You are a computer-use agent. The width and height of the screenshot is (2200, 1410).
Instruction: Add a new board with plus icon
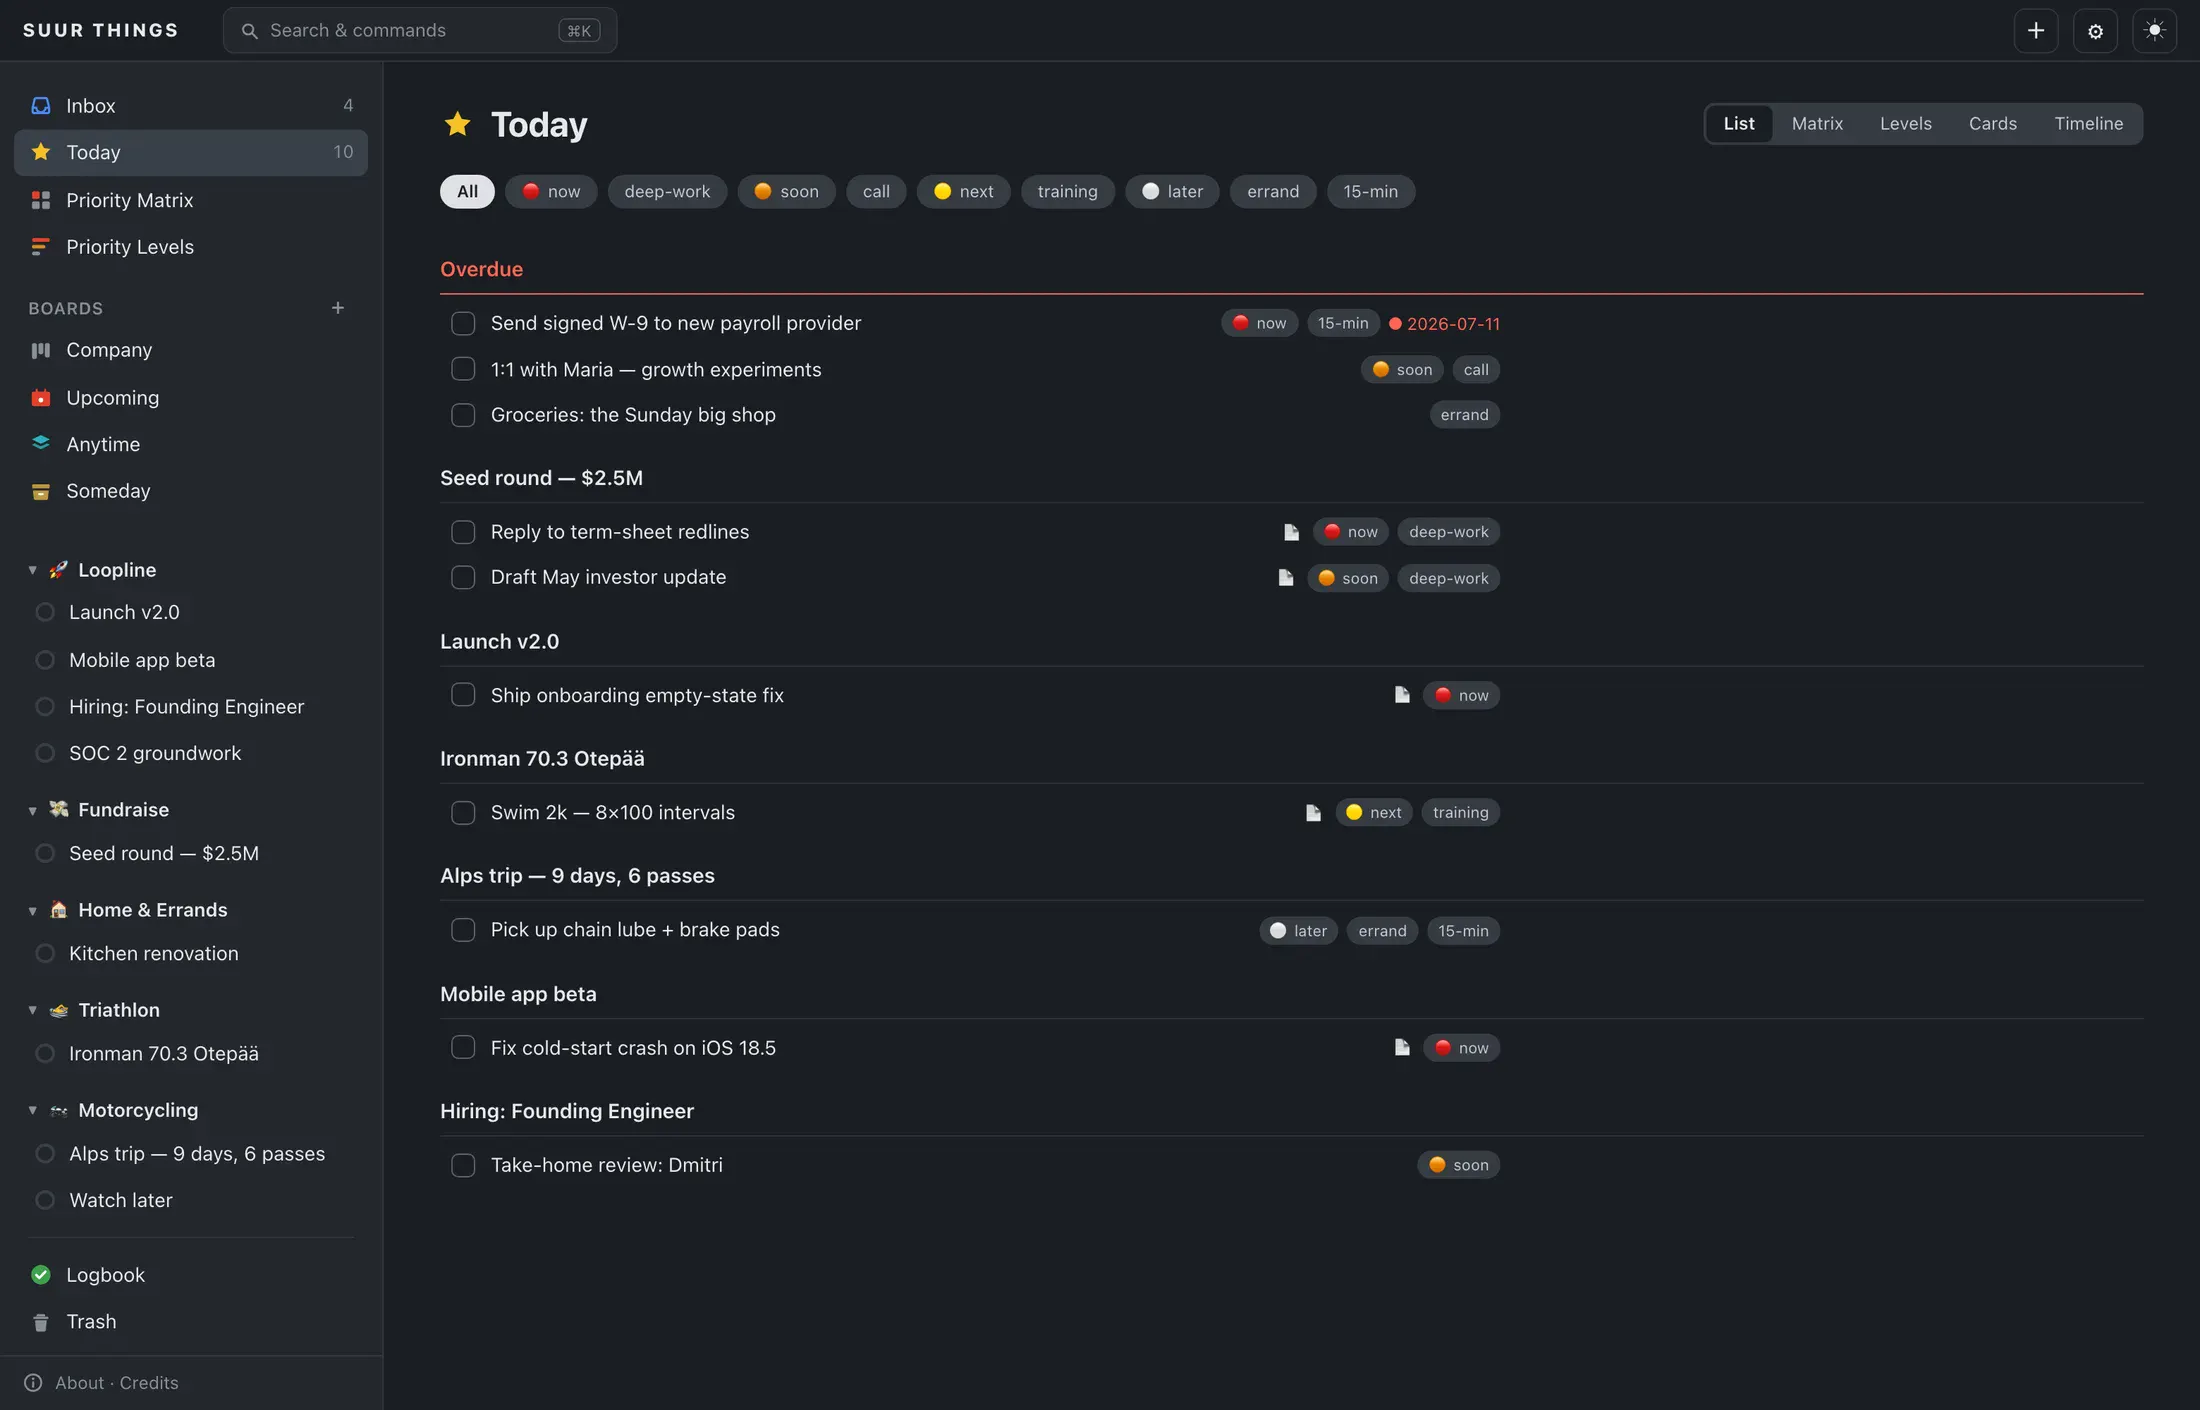click(338, 308)
